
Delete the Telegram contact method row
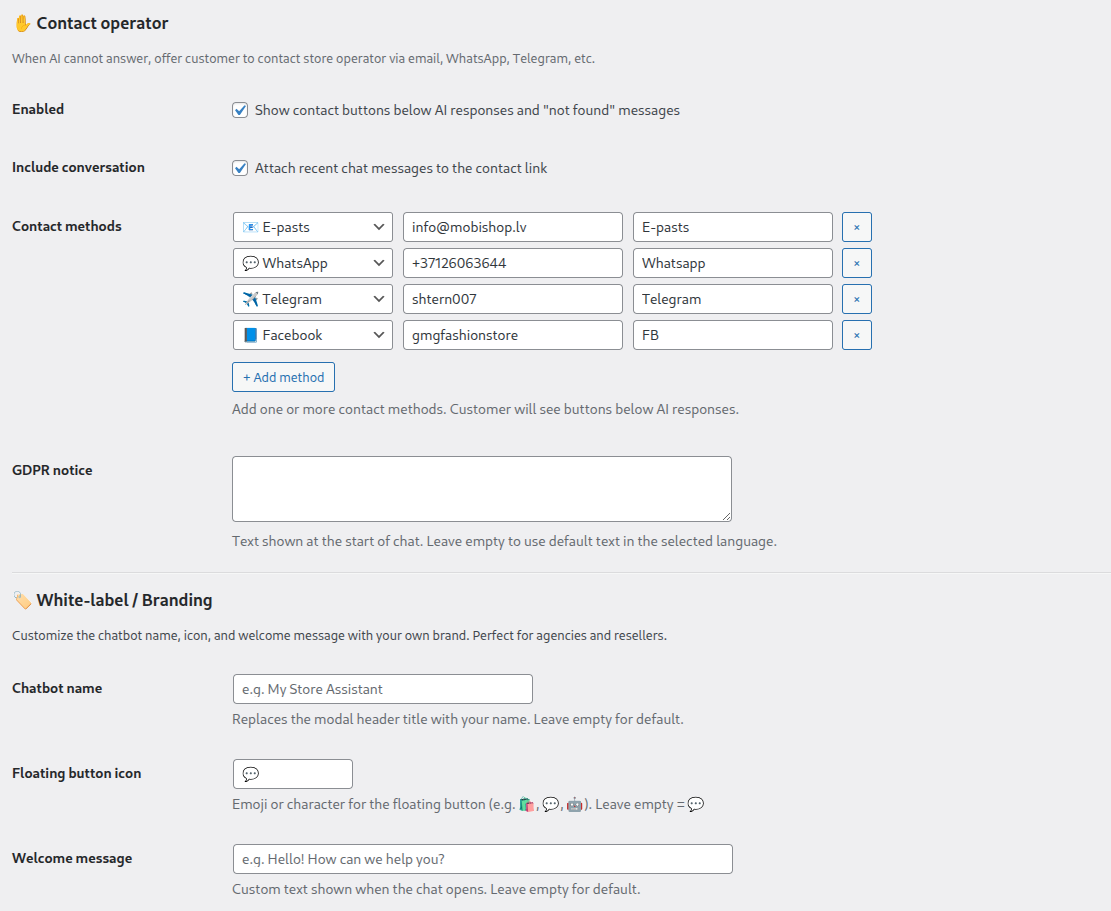(x=857, y=300)
